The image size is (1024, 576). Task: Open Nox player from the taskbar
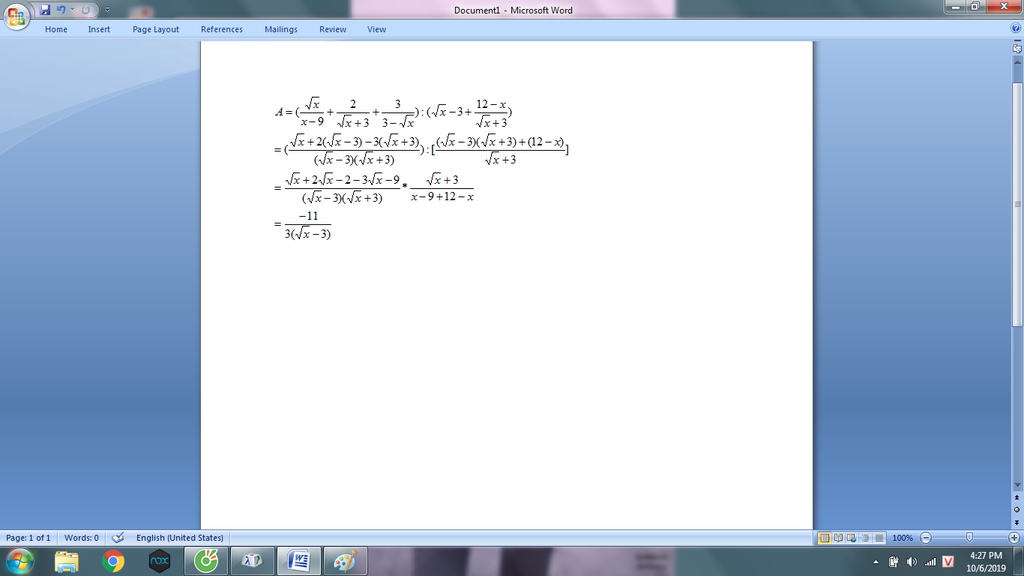[x=159, y=562]
